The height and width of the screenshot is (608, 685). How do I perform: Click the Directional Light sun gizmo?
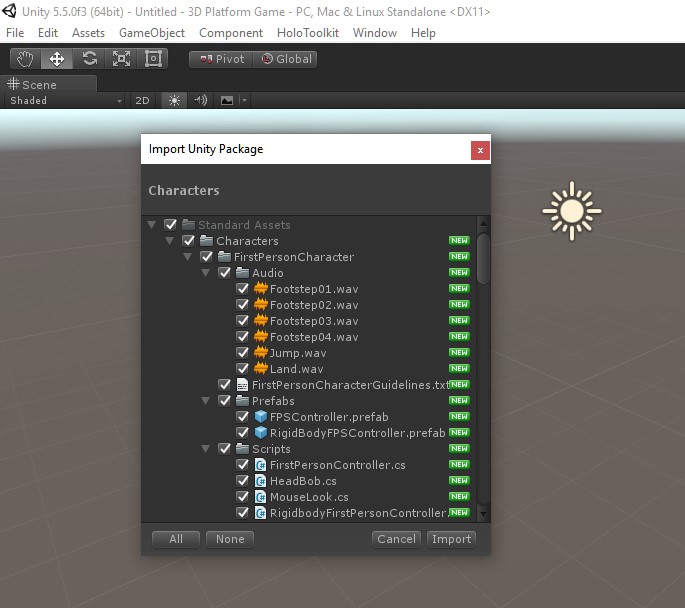(572, 211)
